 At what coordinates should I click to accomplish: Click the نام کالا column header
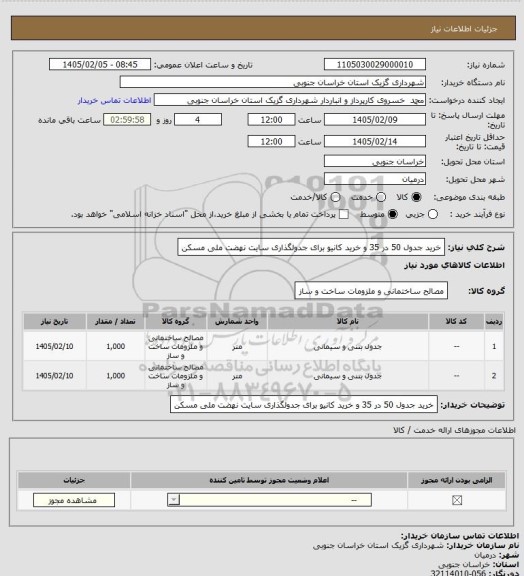[348, 321]
